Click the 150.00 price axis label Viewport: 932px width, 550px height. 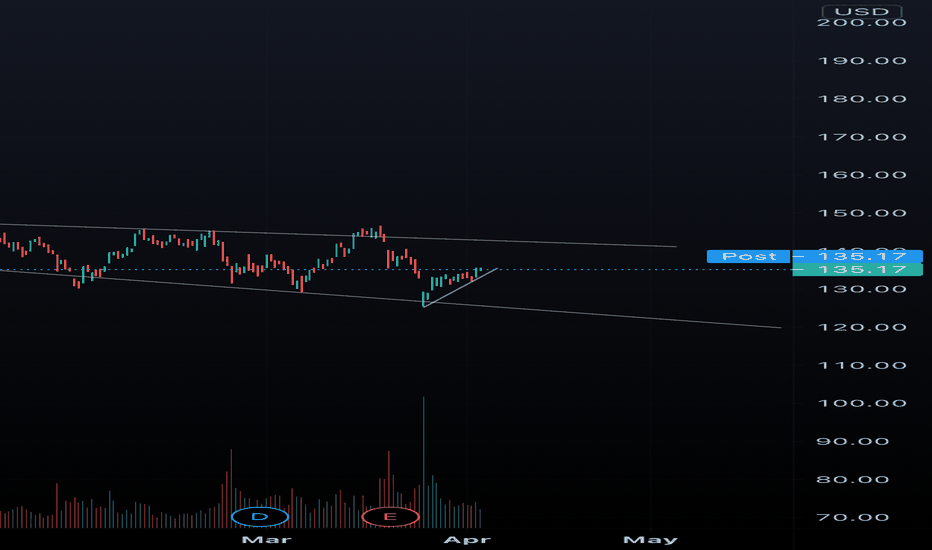coord(862,213)
